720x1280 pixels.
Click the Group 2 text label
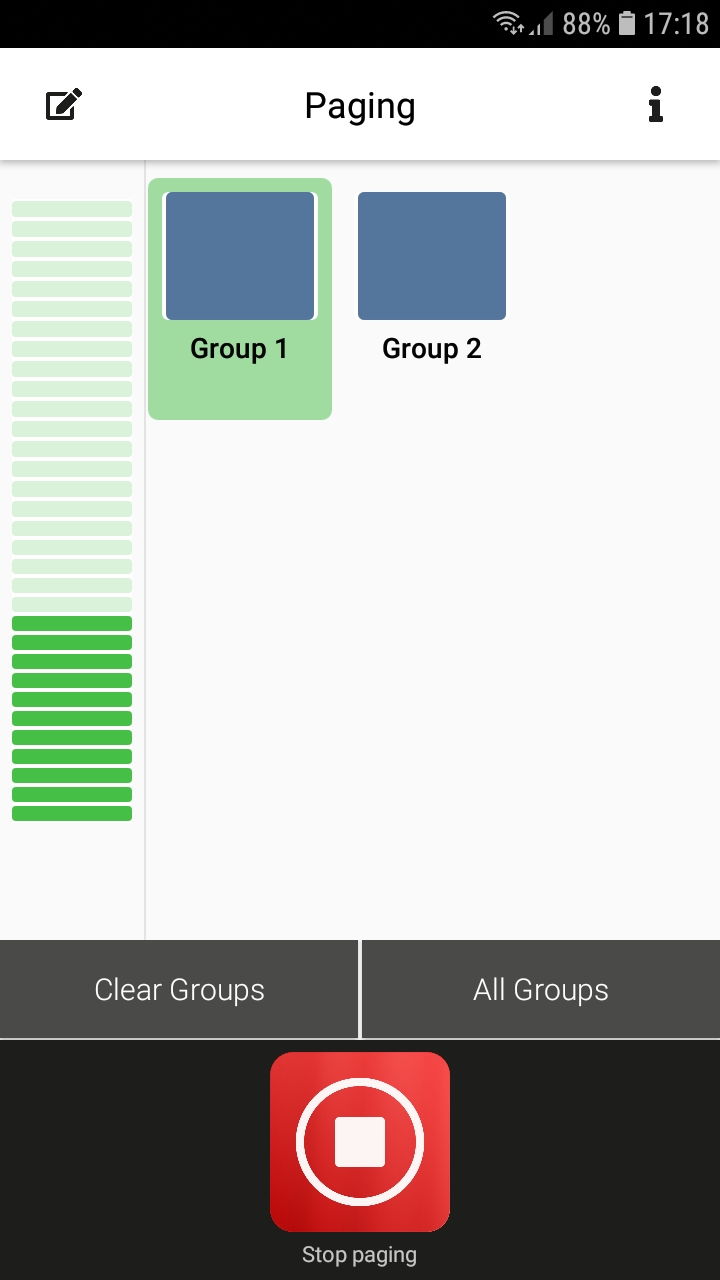point(432,349)
